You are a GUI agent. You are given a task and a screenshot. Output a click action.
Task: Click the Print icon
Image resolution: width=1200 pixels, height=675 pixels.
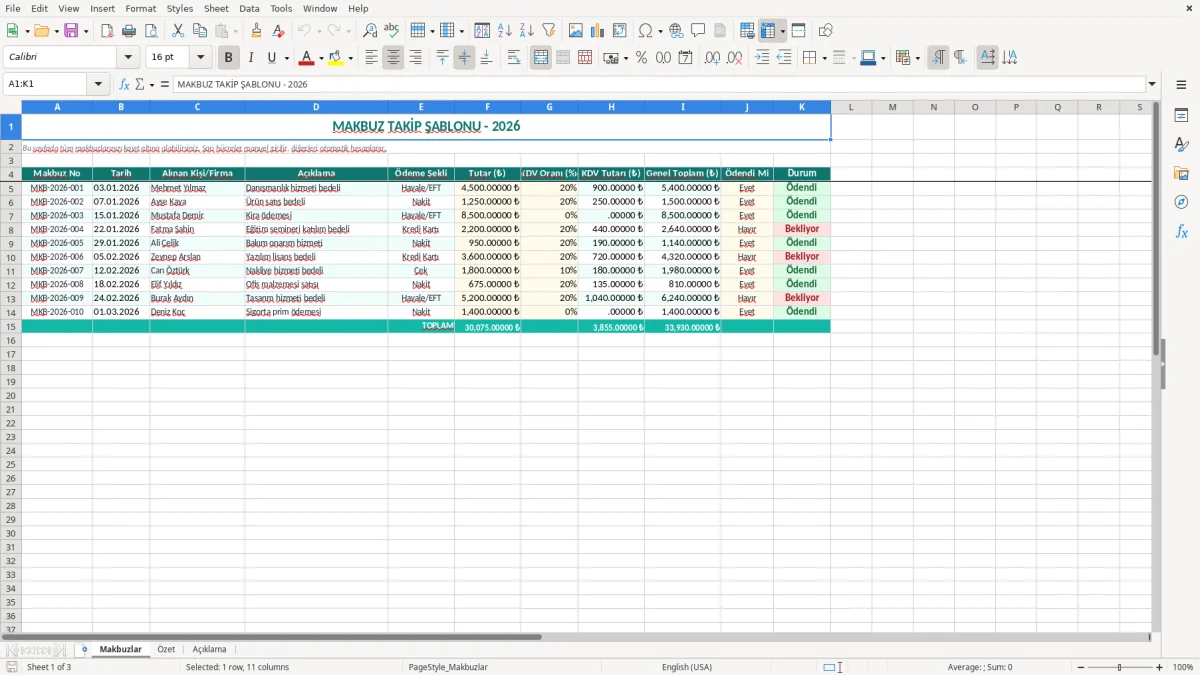pos(129,31)
